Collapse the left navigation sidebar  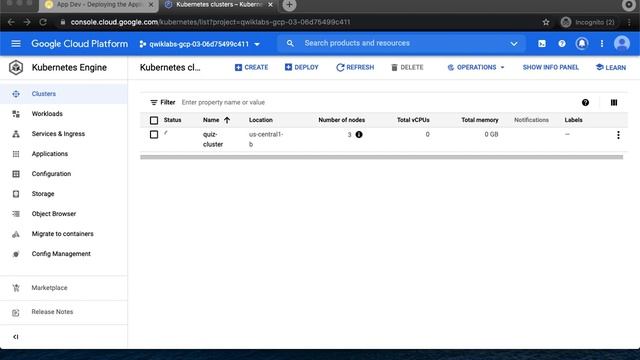pyautogui.click(x=16, y=337)
